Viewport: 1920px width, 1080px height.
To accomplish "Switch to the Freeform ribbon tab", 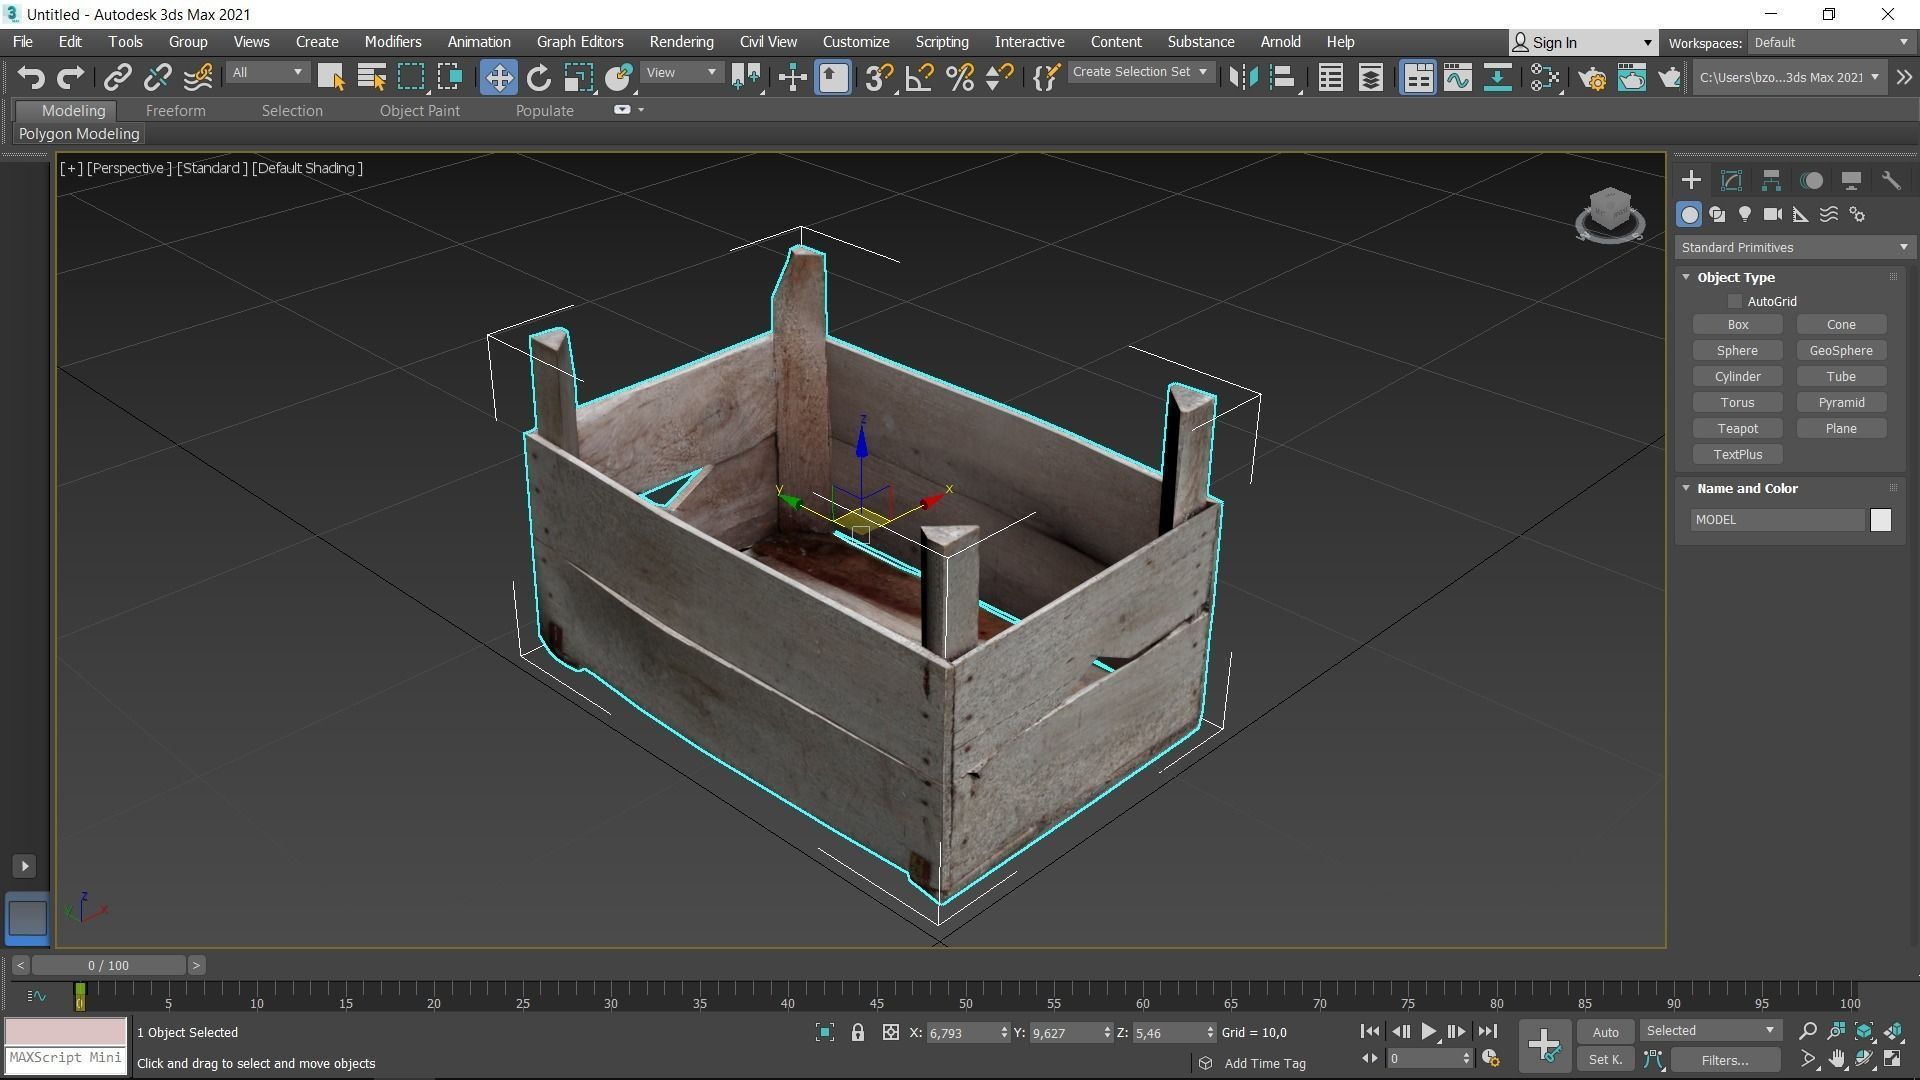I will pos(175,111).
